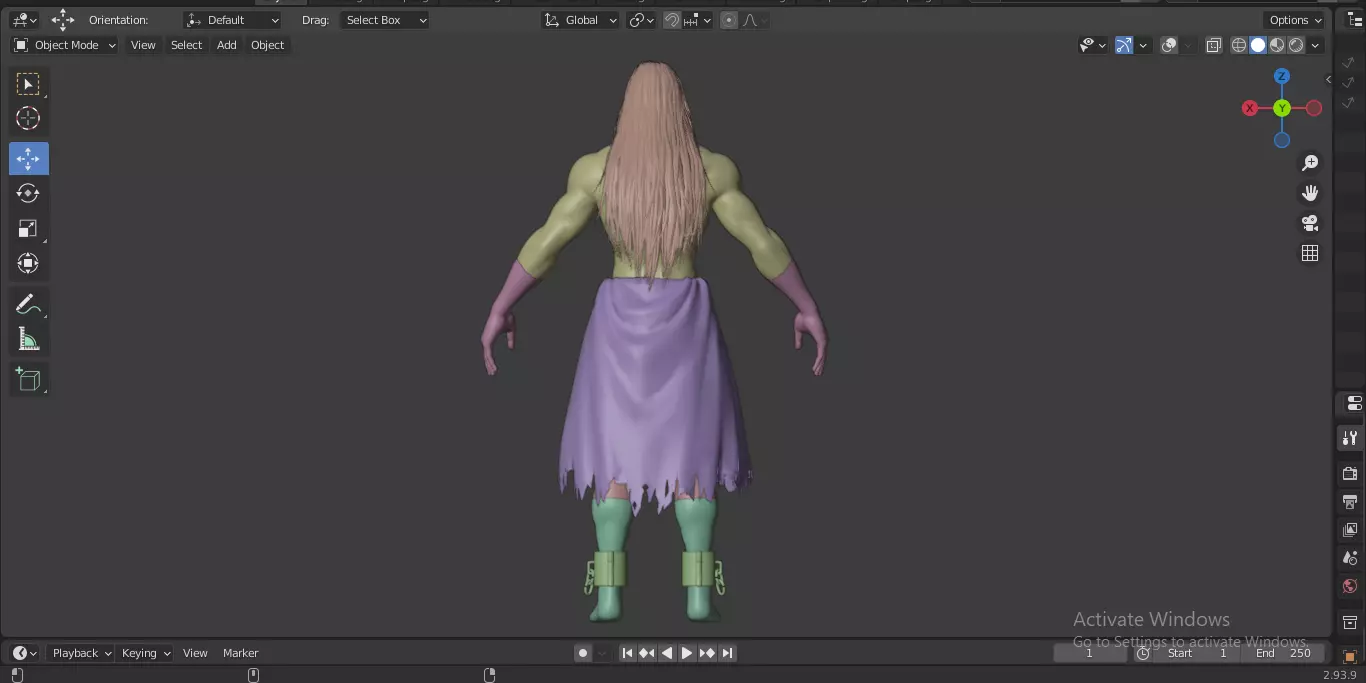Play the animation forward

687,653
